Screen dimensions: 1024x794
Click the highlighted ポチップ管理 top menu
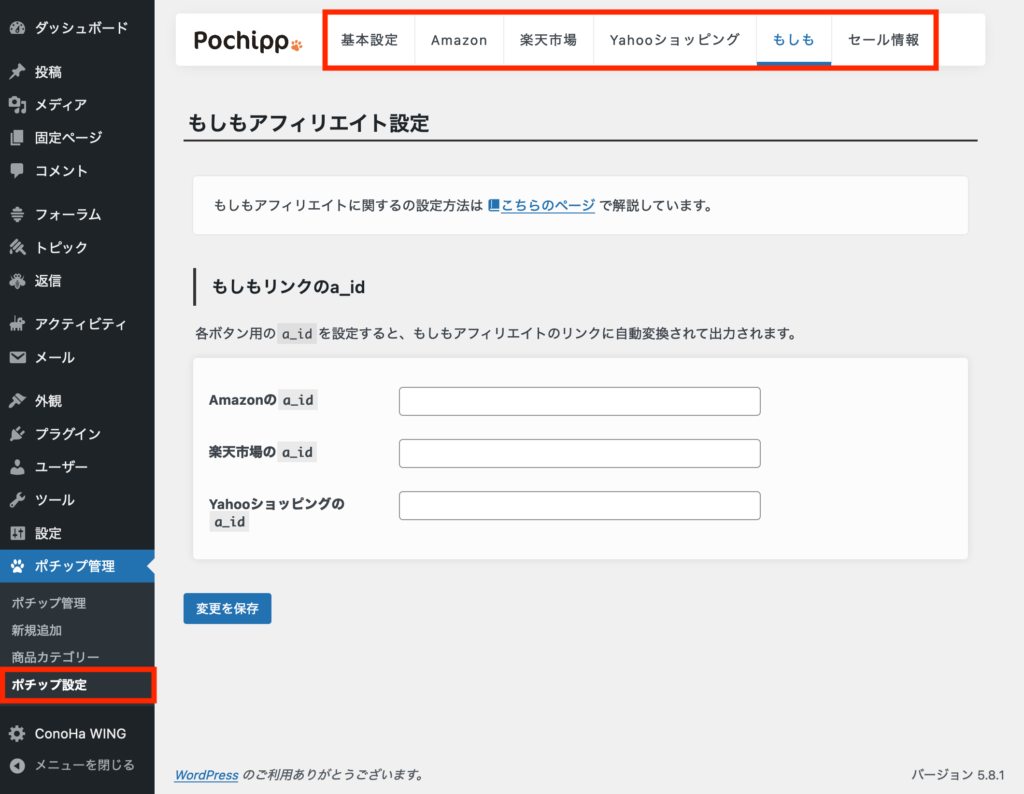point(77,566)
